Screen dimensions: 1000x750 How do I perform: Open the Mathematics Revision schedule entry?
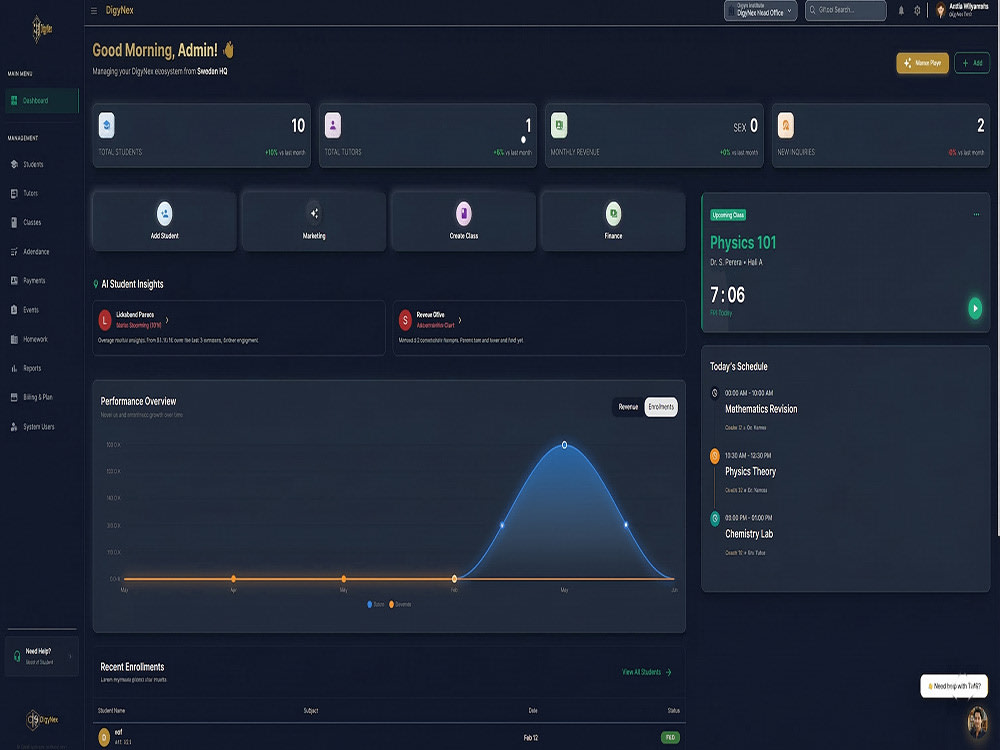click(x=761, y=409)
